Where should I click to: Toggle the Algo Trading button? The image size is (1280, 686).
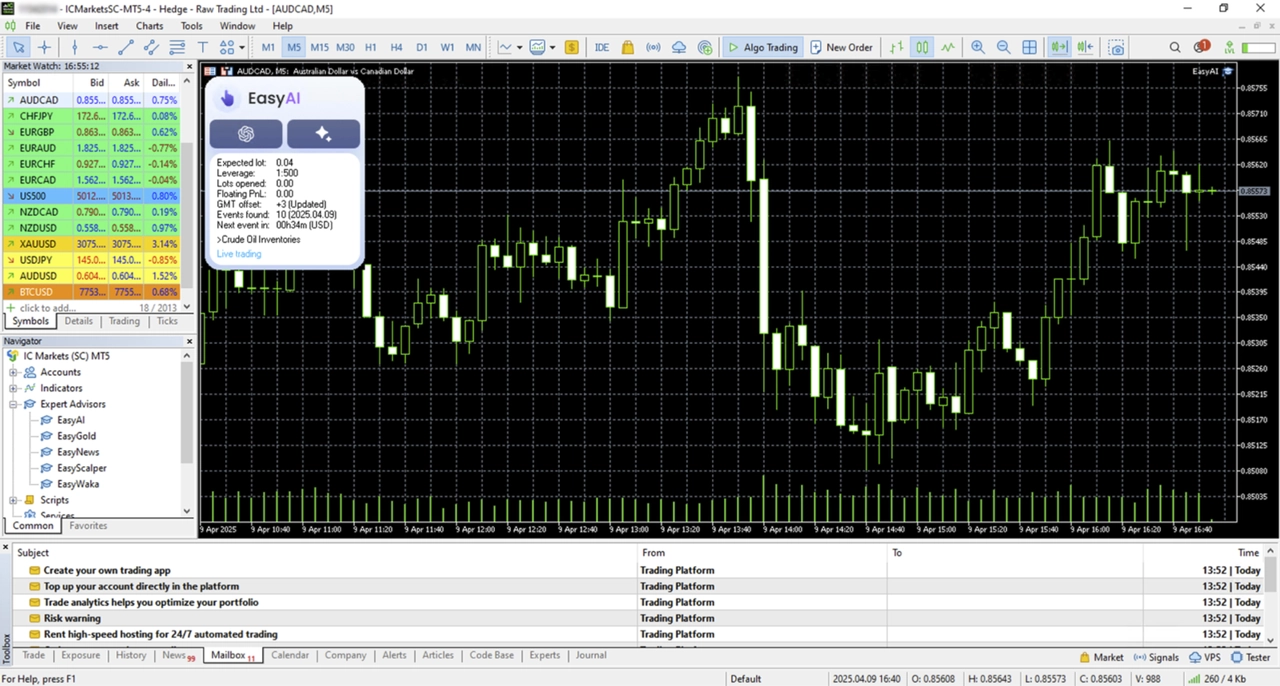[x=762, y=47]
